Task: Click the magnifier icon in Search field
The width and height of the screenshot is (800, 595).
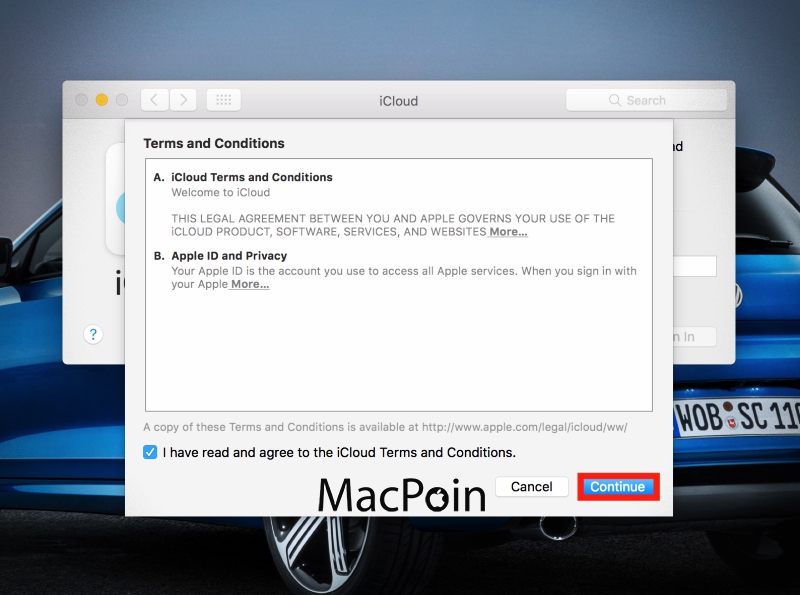Action: pyautogui.click(x=615, y=100)
